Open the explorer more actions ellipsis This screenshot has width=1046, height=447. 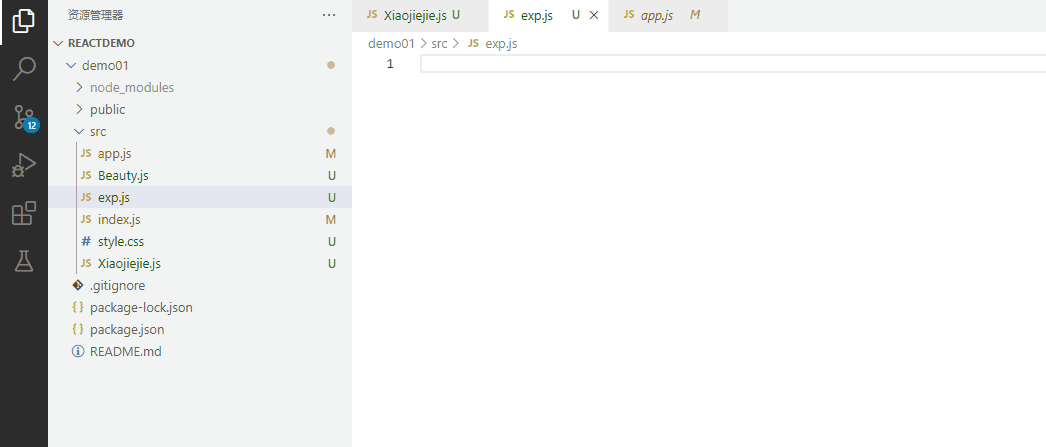(x=329, y=15)
